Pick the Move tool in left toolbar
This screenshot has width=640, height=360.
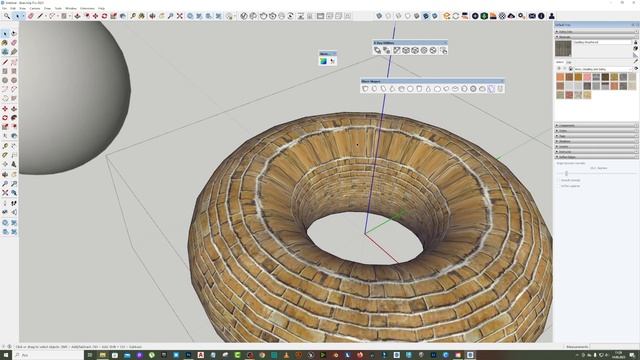tap(5, 109)
